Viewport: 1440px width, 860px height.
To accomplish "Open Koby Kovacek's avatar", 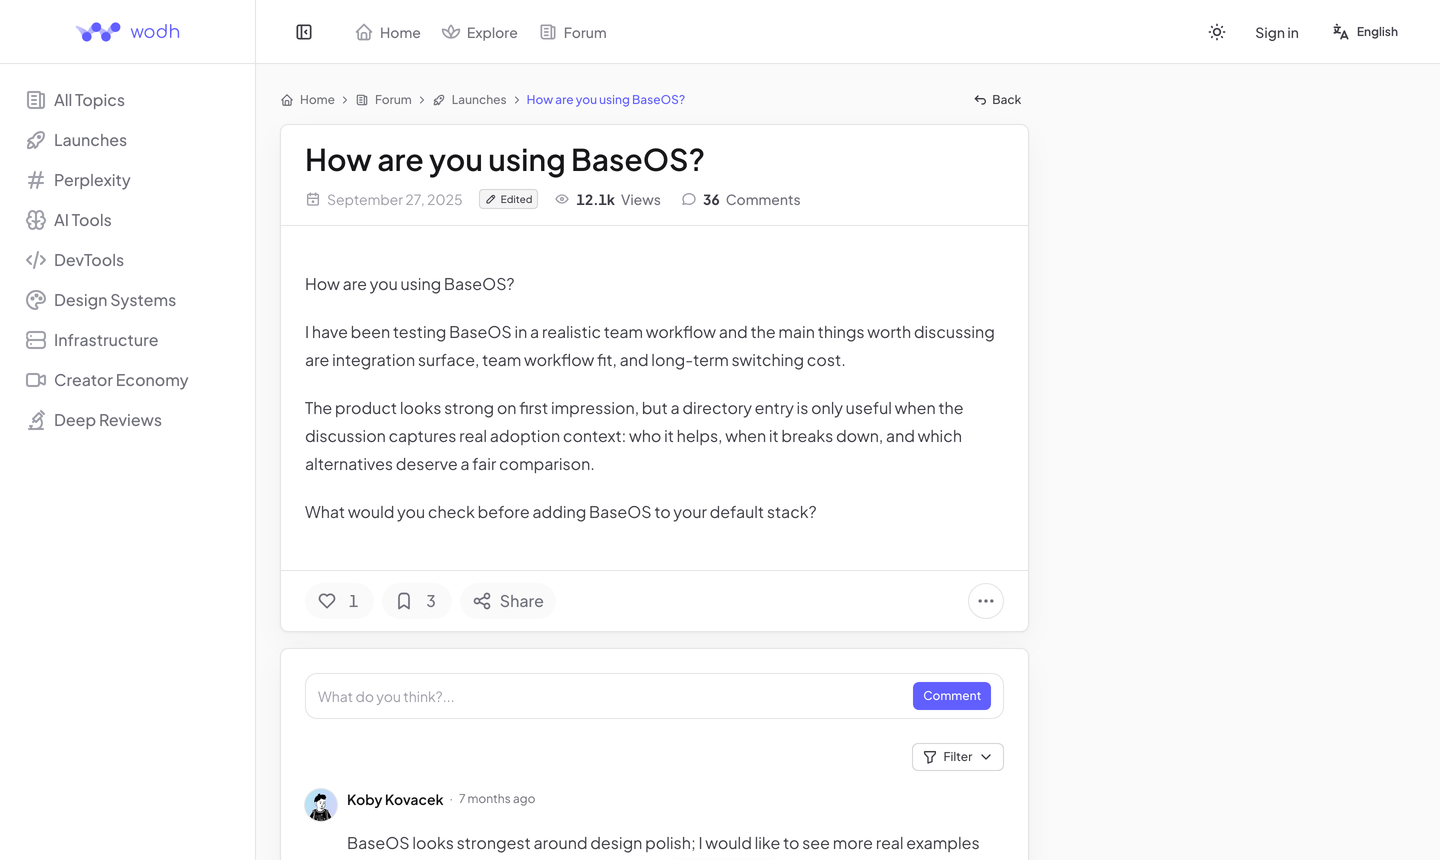I will 321,805.
